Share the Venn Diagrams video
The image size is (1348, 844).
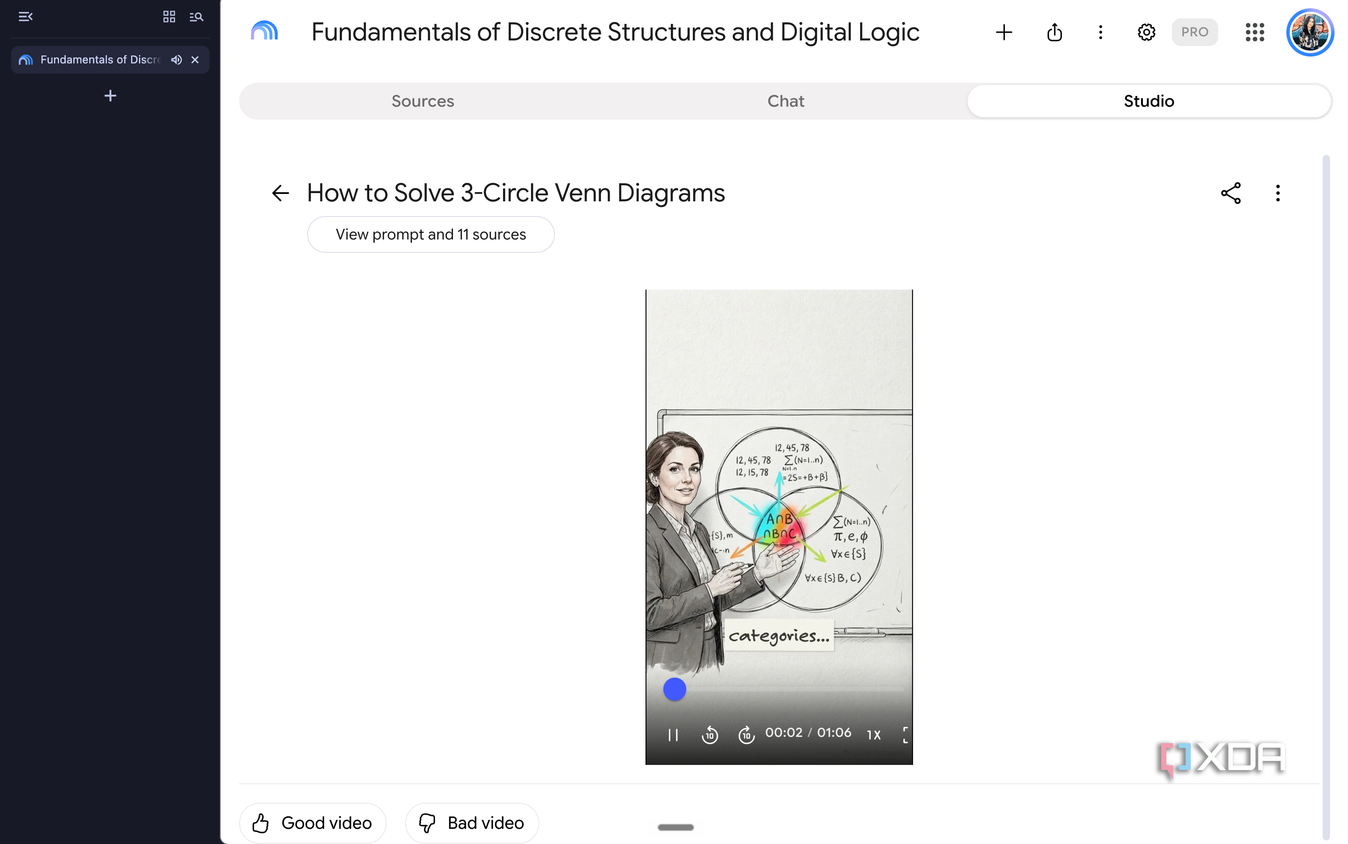click(1231, 193)
